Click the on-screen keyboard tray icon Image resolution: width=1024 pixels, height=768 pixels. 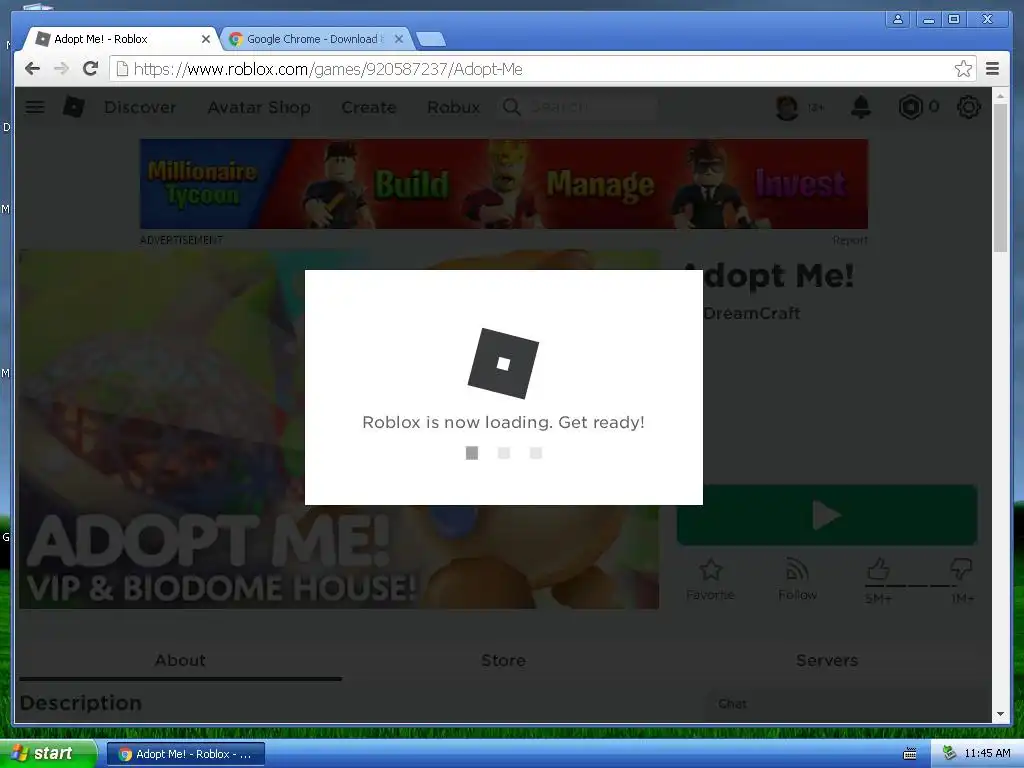[909, 754]
